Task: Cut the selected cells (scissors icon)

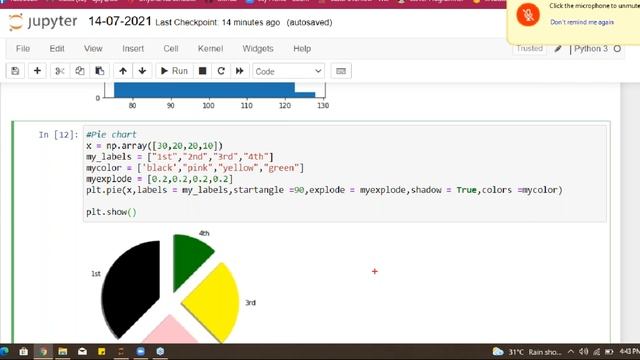Action: point(60,71)
